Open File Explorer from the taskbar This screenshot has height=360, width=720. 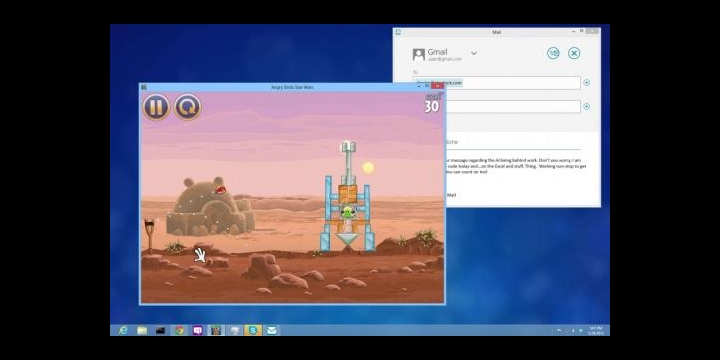coord(142,330)
